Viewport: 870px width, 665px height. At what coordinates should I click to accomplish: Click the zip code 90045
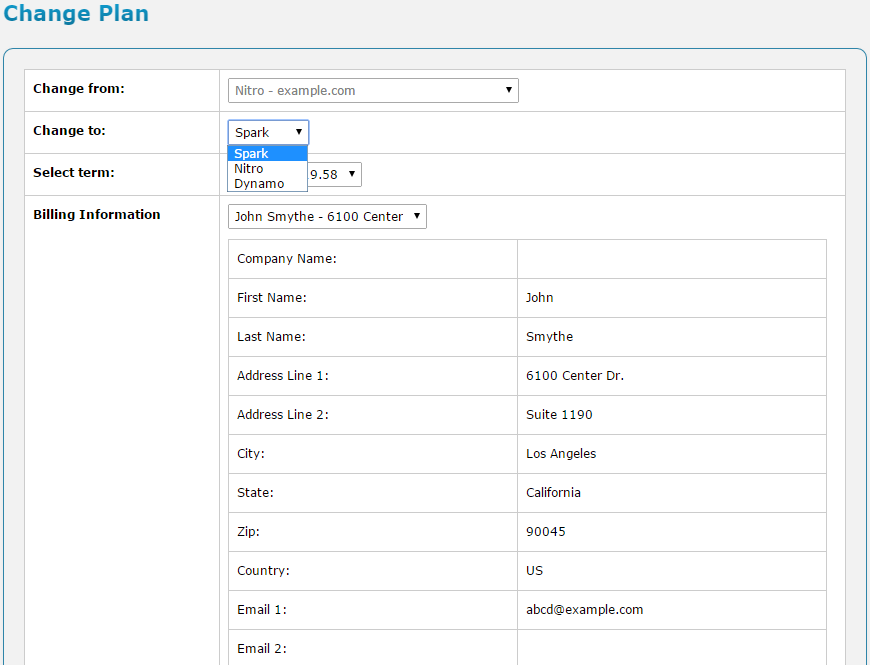click(545, 532)
